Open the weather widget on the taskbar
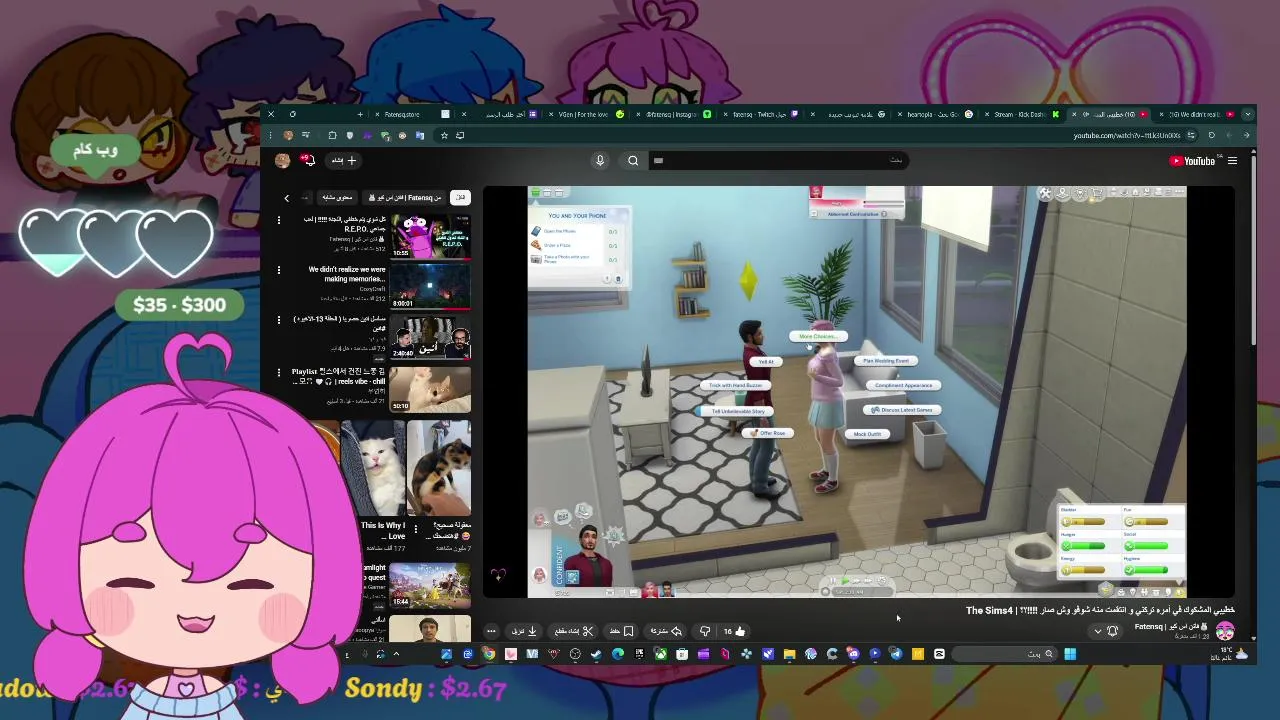 1229,654
